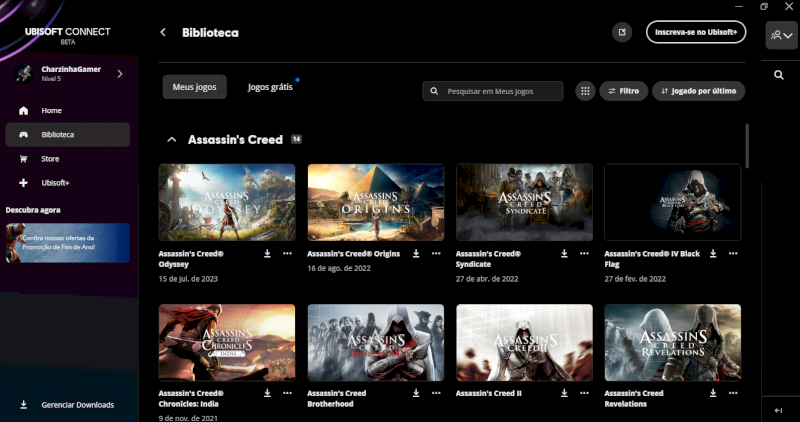This screenshot has height=422, width=800.
Task: Open Assassin's Creed IV Black Flag thumbnail
Action: pos(673,202)
